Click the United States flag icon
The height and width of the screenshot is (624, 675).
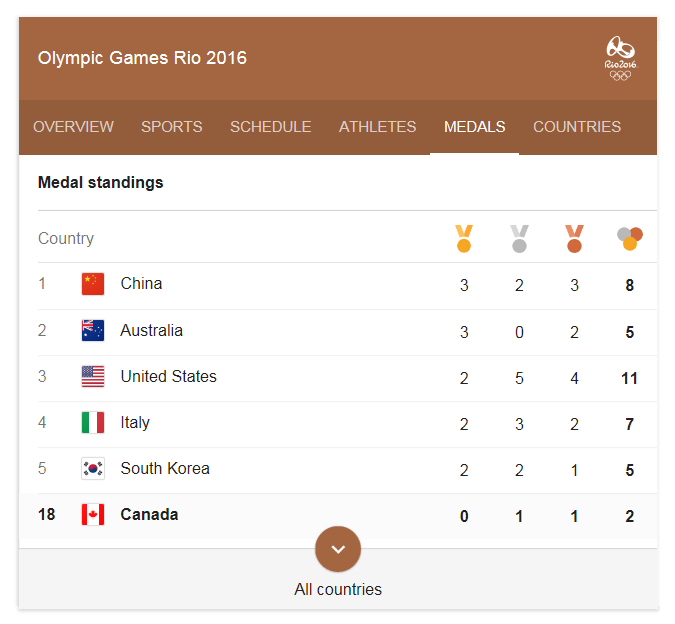[93, 377]
